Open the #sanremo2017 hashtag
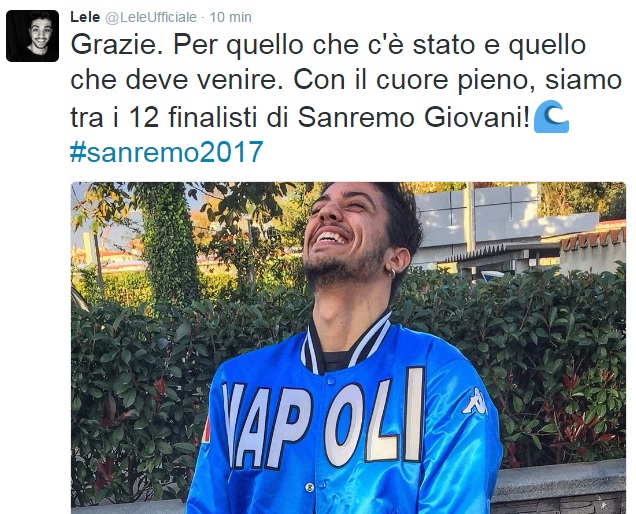This screenshot has width=636, height=514. [x=167, y=152]
